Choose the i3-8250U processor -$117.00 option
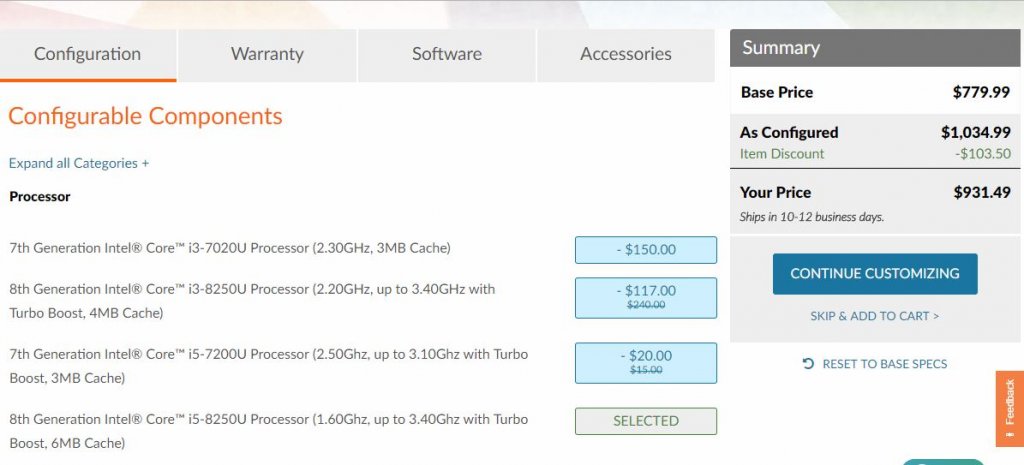The width and height of the screenshot is (1024, 465). point(645,297)
